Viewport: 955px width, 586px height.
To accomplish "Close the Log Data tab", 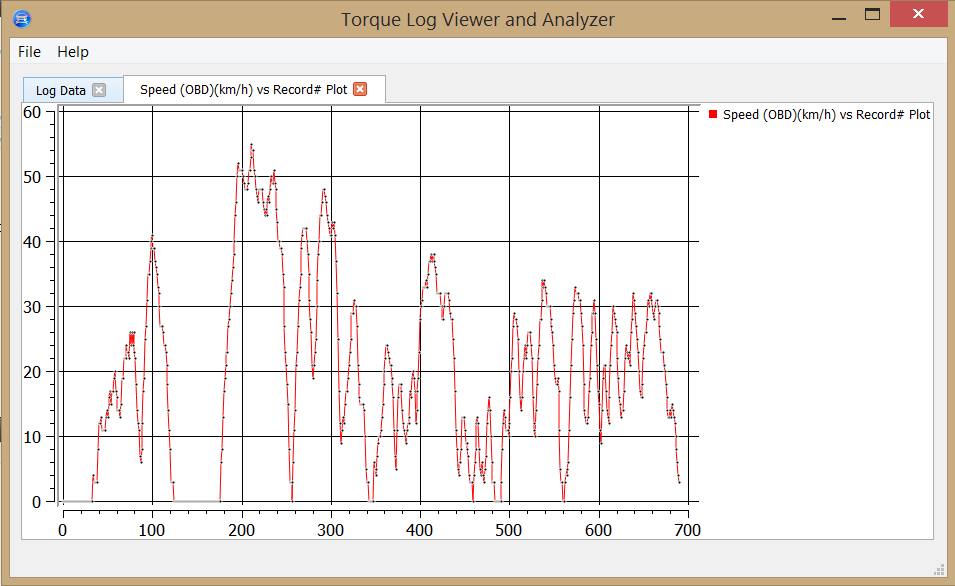I will pyautogui.click(x=99, y=90).
